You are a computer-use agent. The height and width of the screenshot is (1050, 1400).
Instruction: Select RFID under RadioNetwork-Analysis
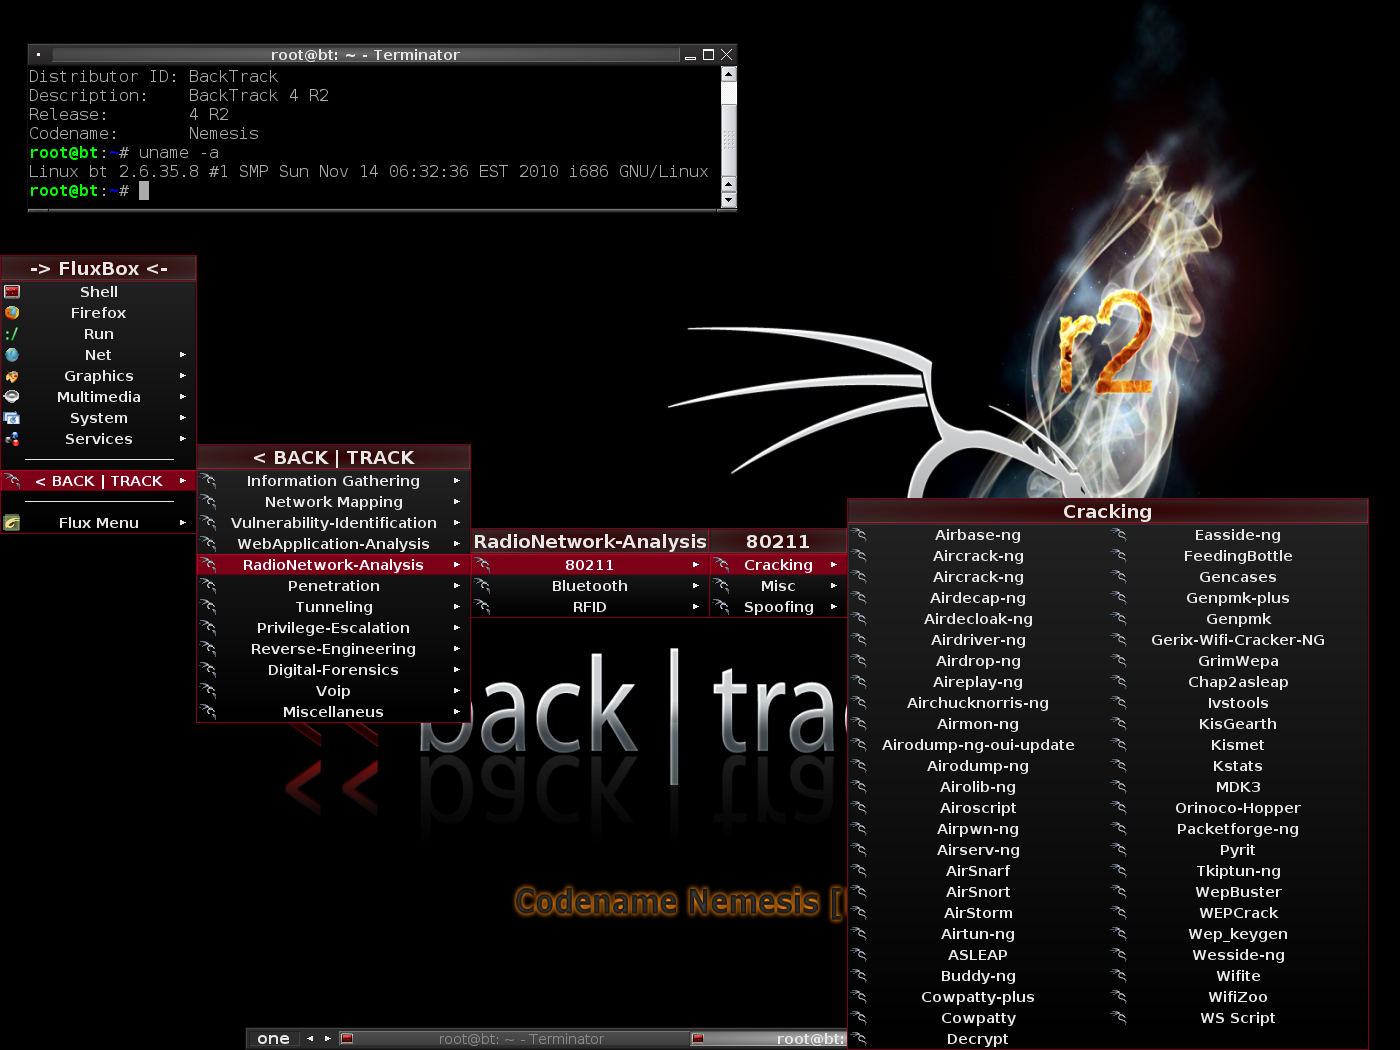click(x=589, y=606)
